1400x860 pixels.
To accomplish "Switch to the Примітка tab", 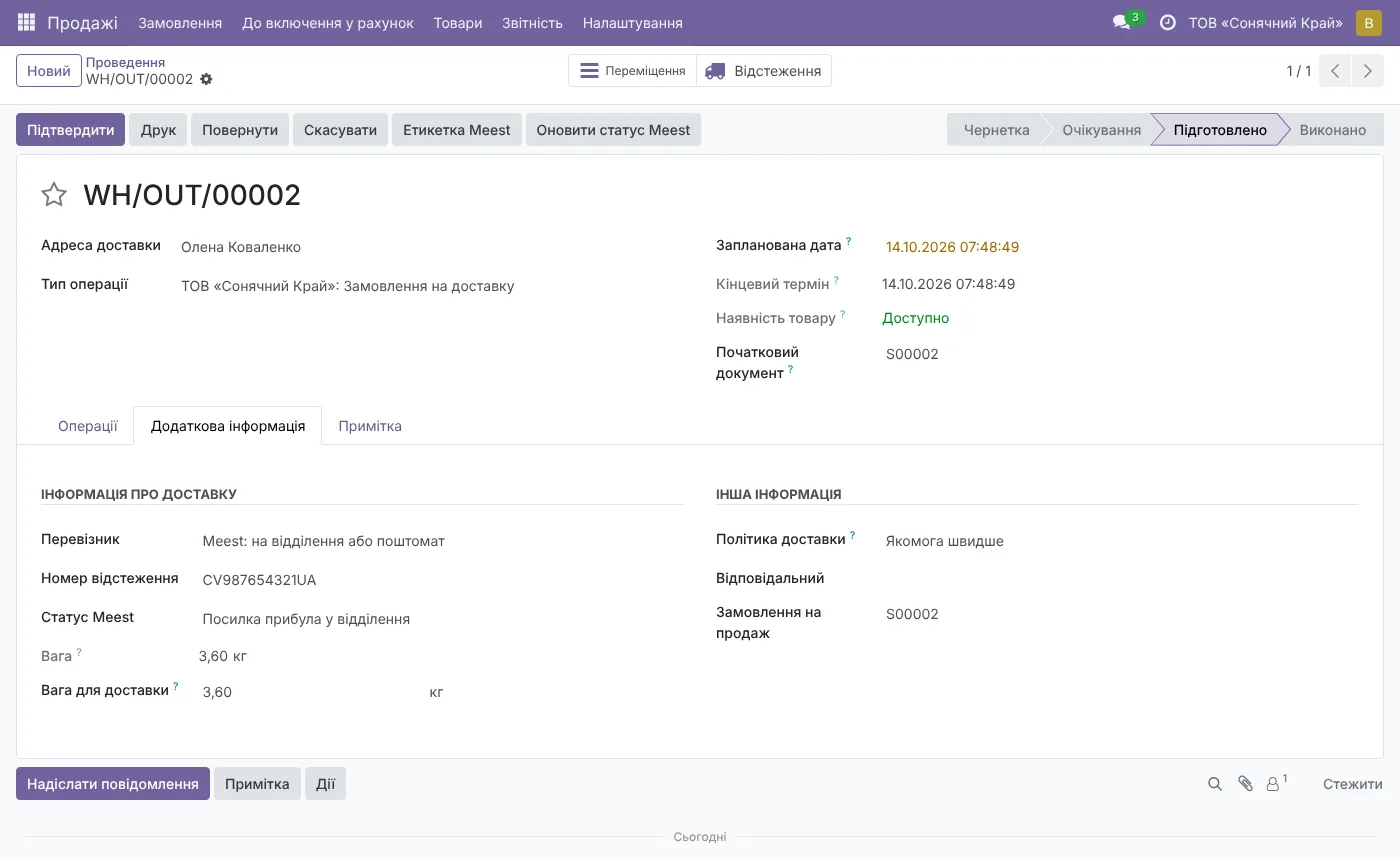I will [x=370, y=426].
